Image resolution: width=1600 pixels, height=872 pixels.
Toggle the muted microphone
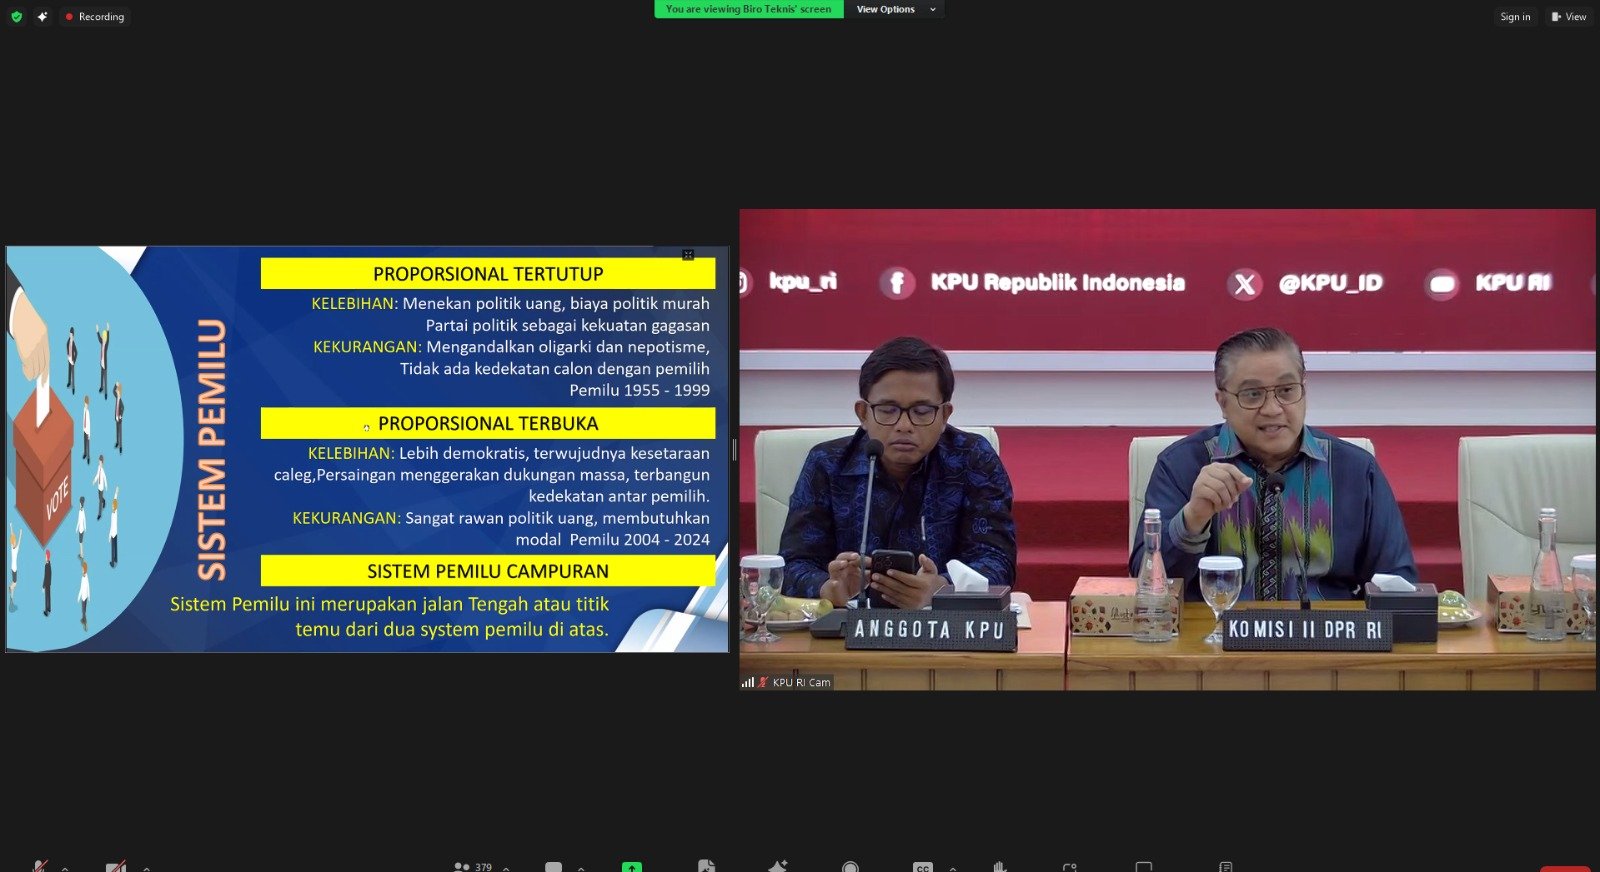click(40, 866)
